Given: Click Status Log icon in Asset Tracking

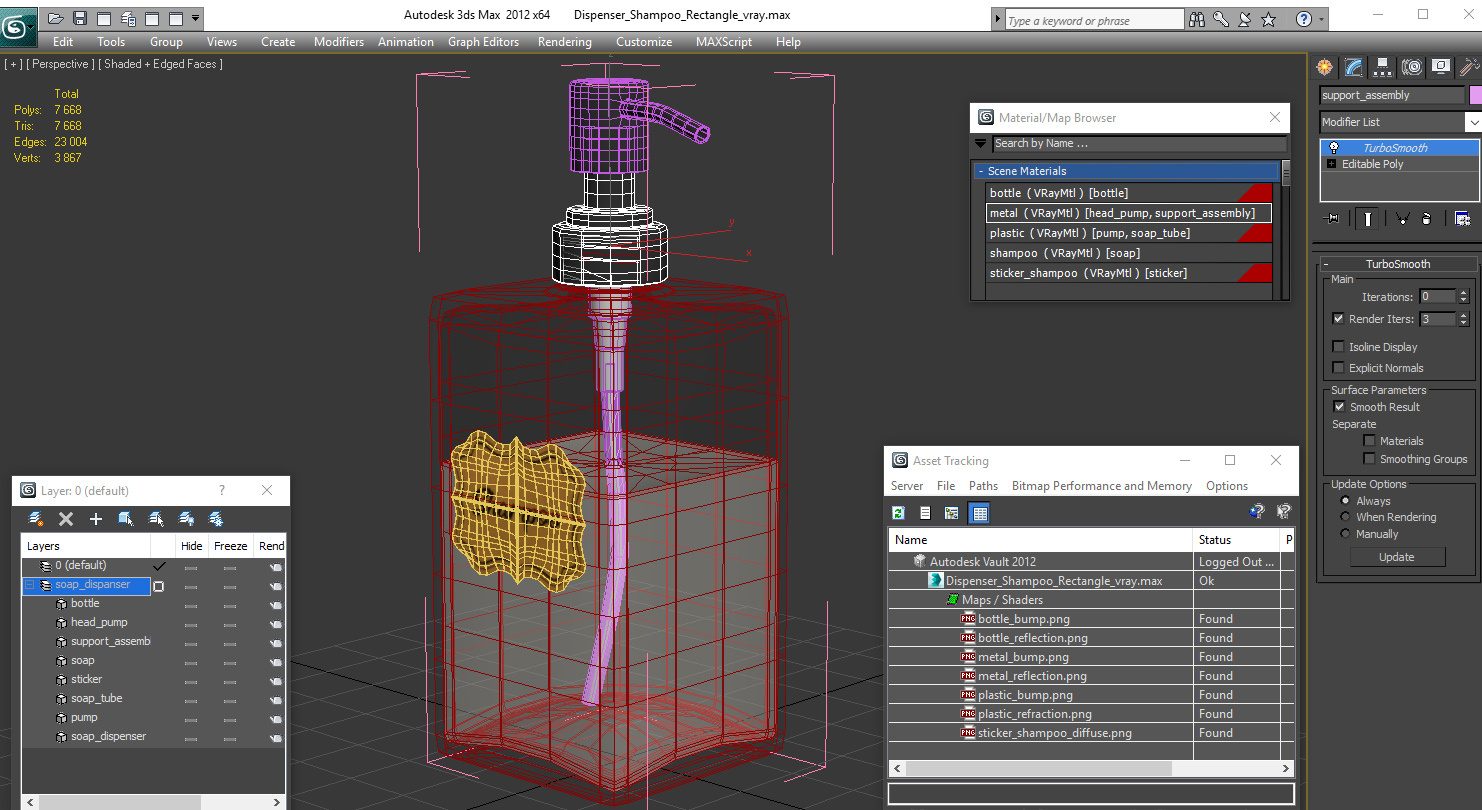Looking at the screenshot, I should (925, 513).
